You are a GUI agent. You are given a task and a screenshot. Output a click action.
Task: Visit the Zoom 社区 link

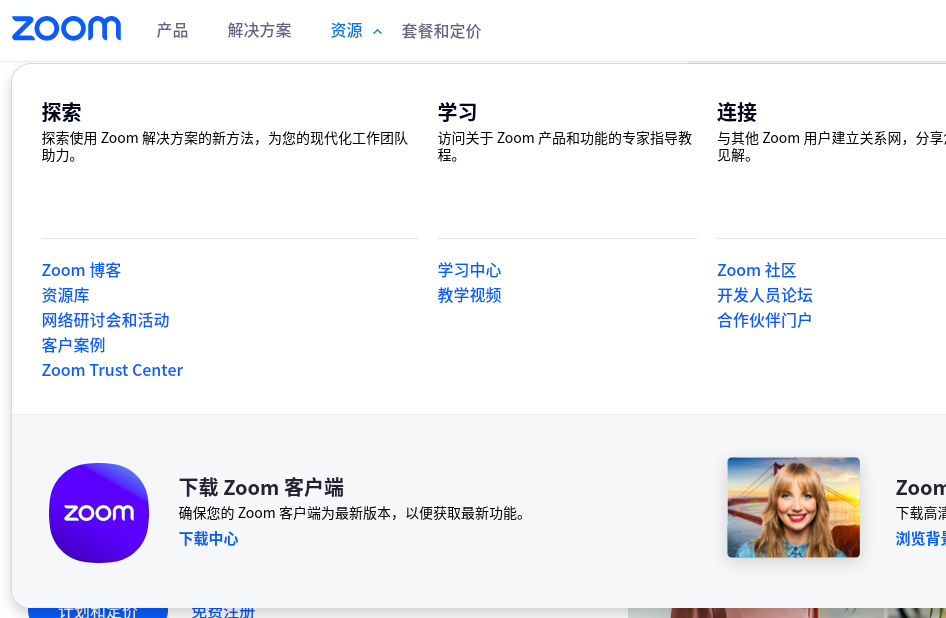[x=756, y=270]
